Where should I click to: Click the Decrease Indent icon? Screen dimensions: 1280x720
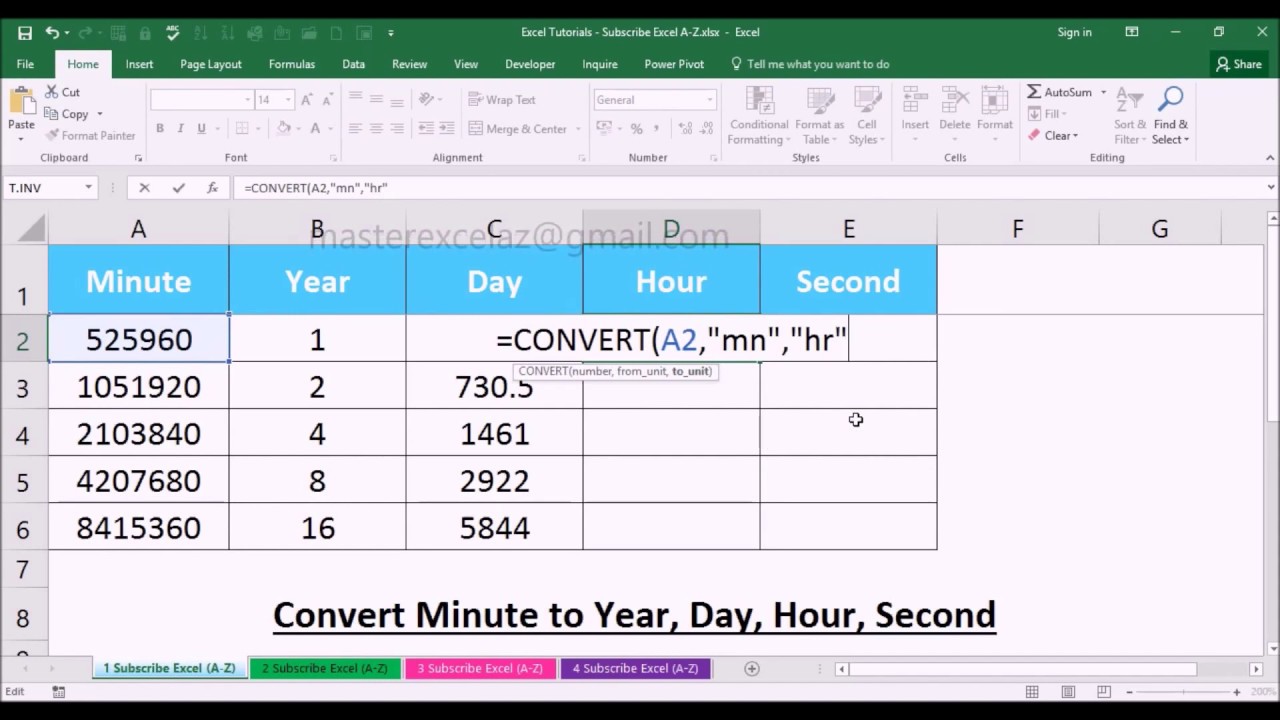pos(427,128)
